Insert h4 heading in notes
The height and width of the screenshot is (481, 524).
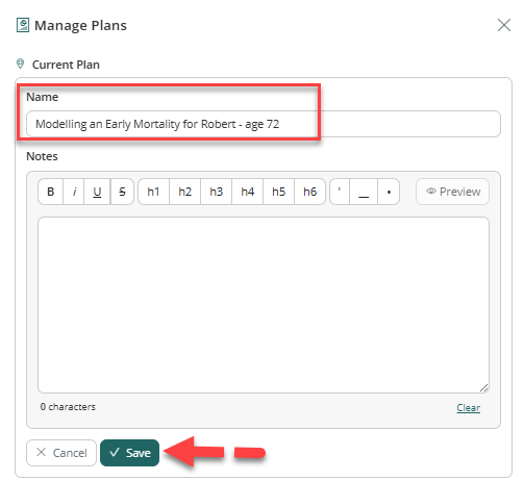pos(247,192)
